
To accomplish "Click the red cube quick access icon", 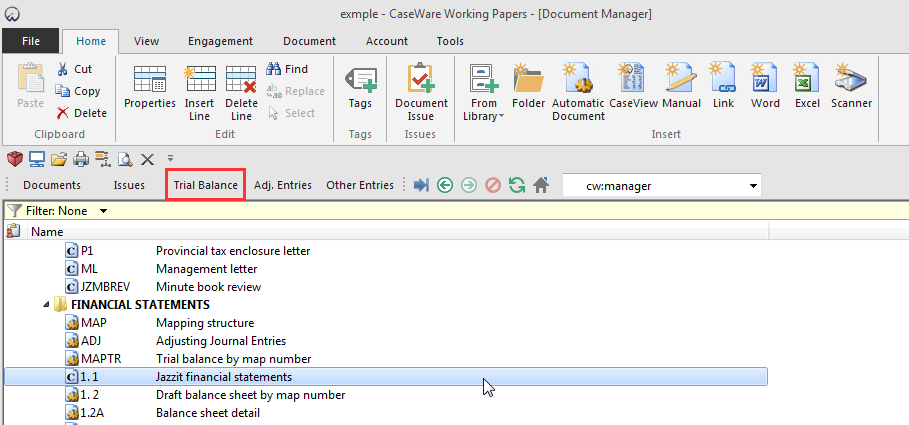I will click(x=15, y=158).
